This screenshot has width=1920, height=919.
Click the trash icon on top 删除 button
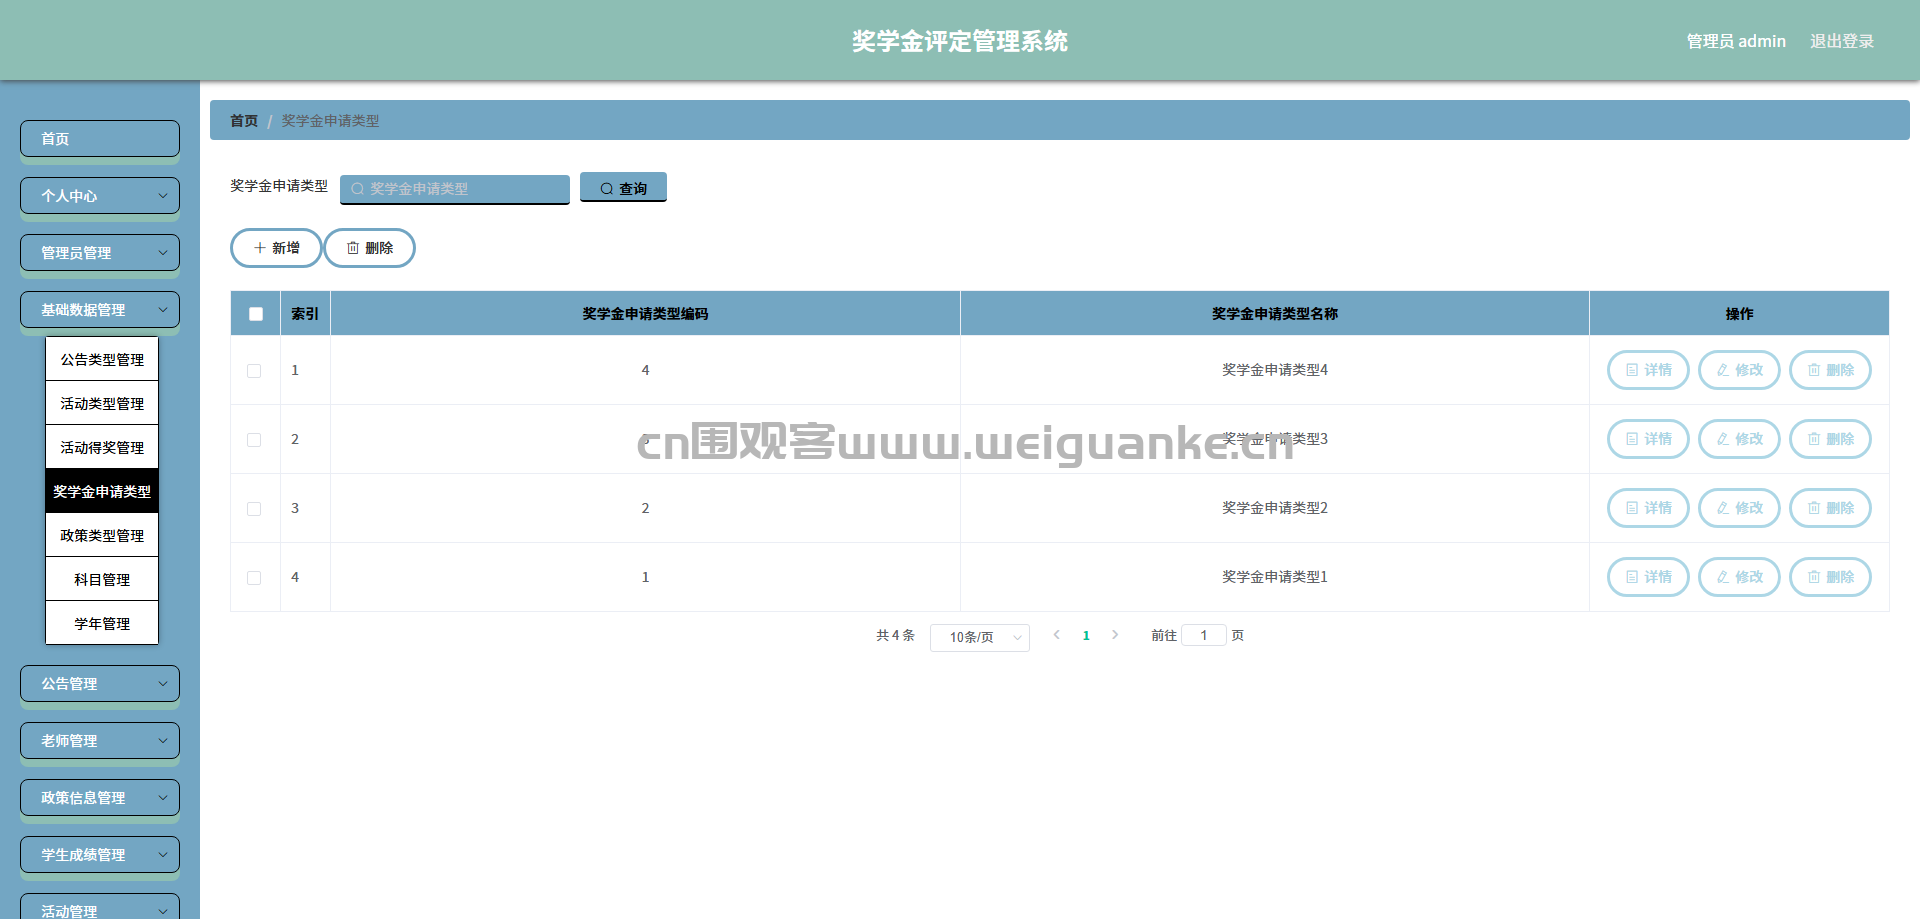click(x=353, y=248)
